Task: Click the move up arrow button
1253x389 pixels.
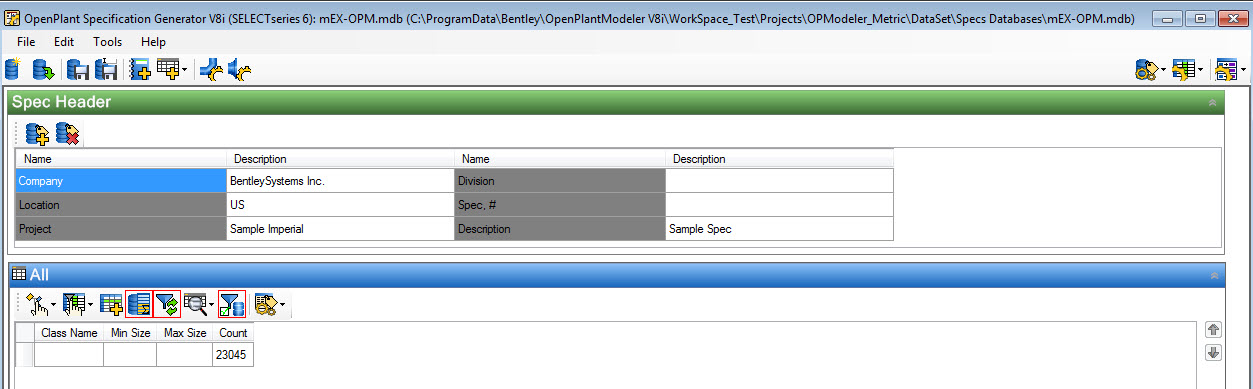Action: click(x=1213, y=330)
